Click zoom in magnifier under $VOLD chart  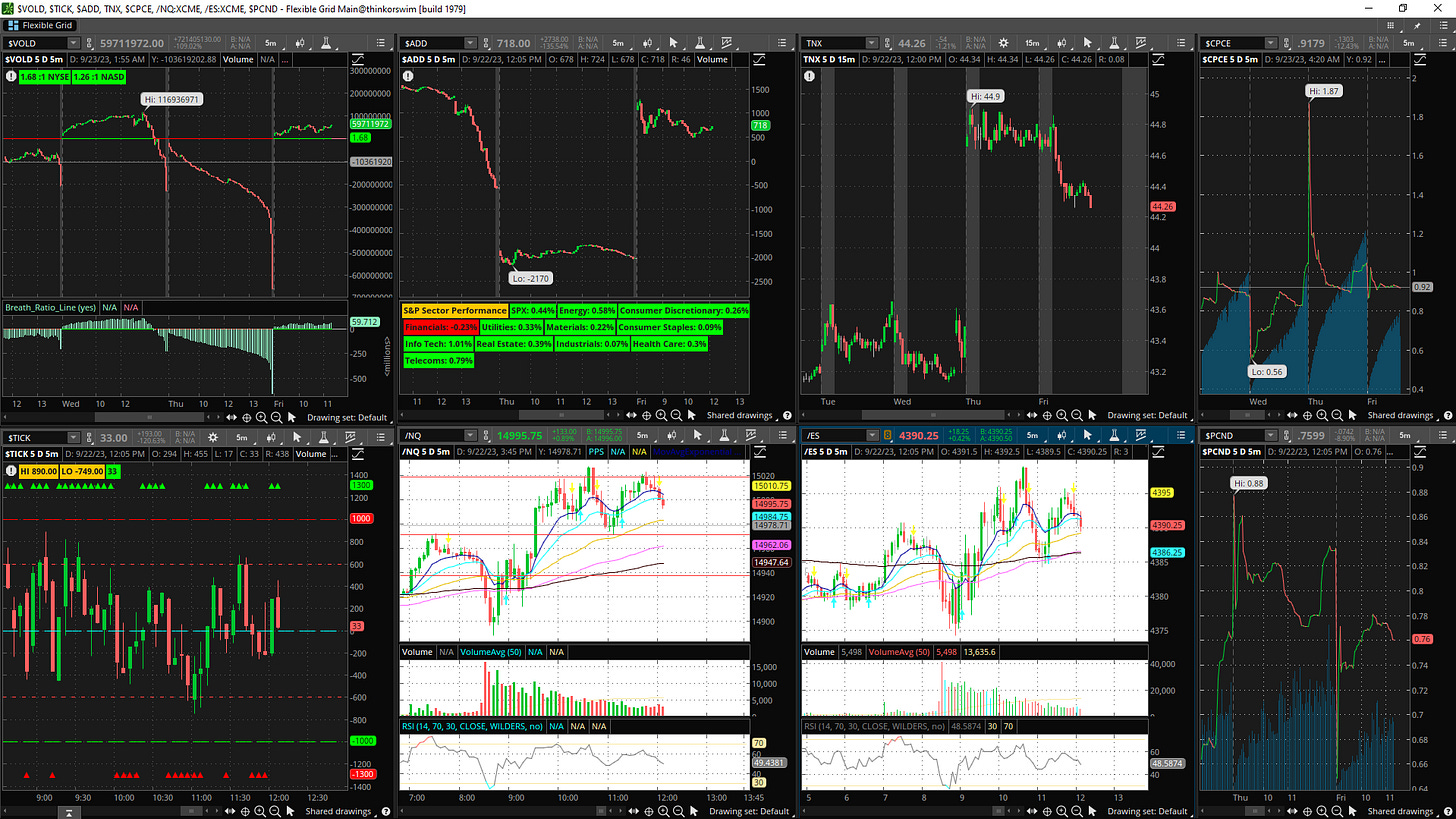click(261, 416)
